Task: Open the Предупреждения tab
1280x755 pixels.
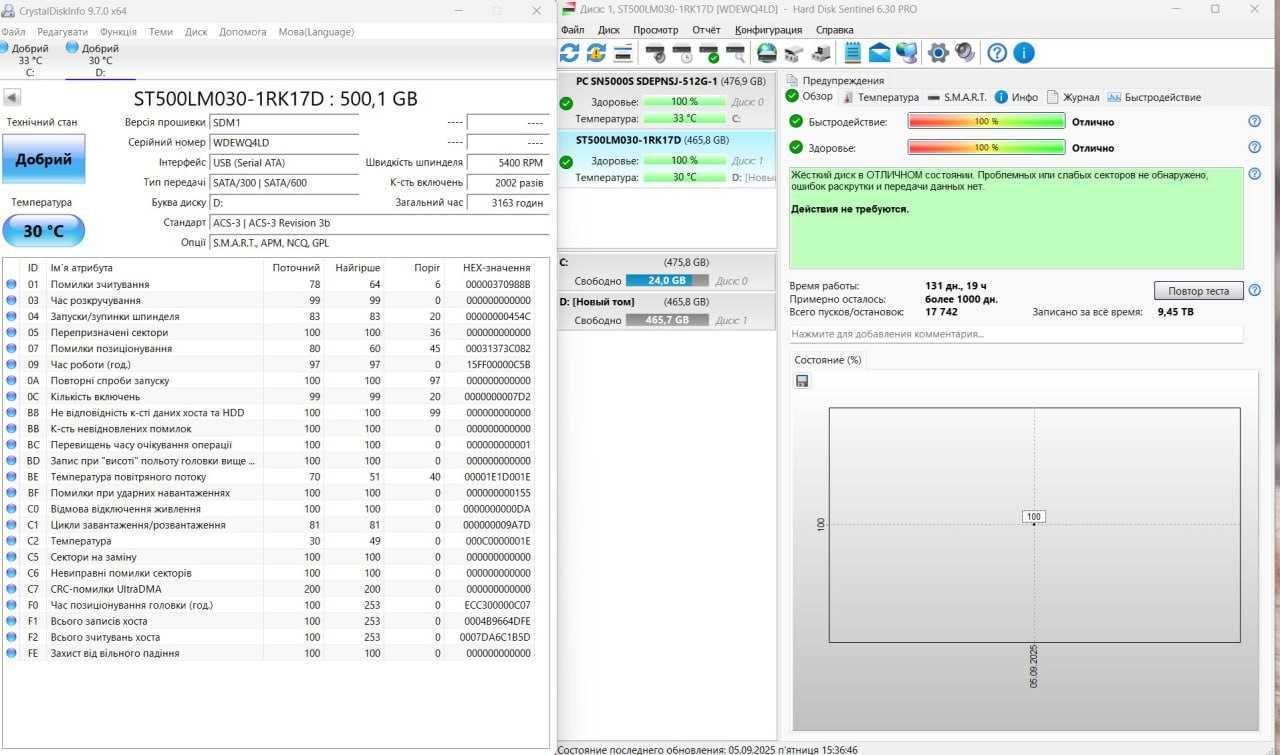Action: (x=835, y=80)
